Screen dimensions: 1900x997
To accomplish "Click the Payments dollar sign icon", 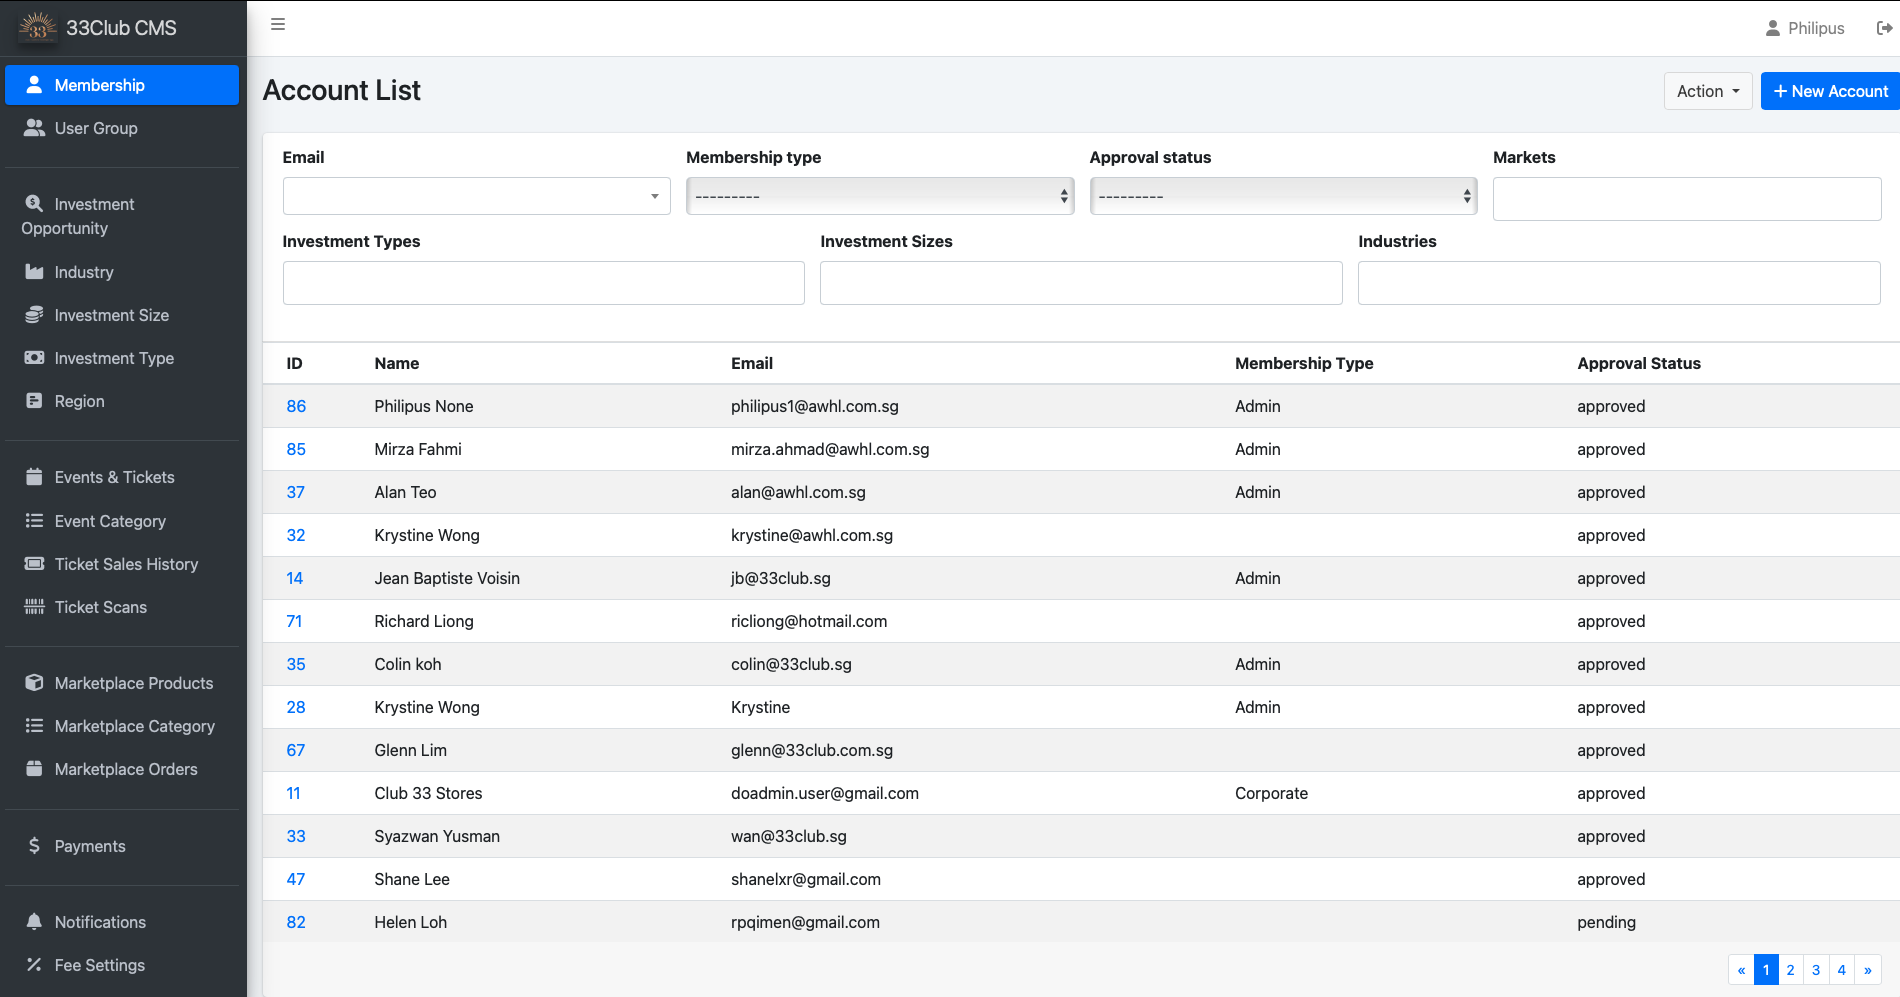I will click(34, 846).
